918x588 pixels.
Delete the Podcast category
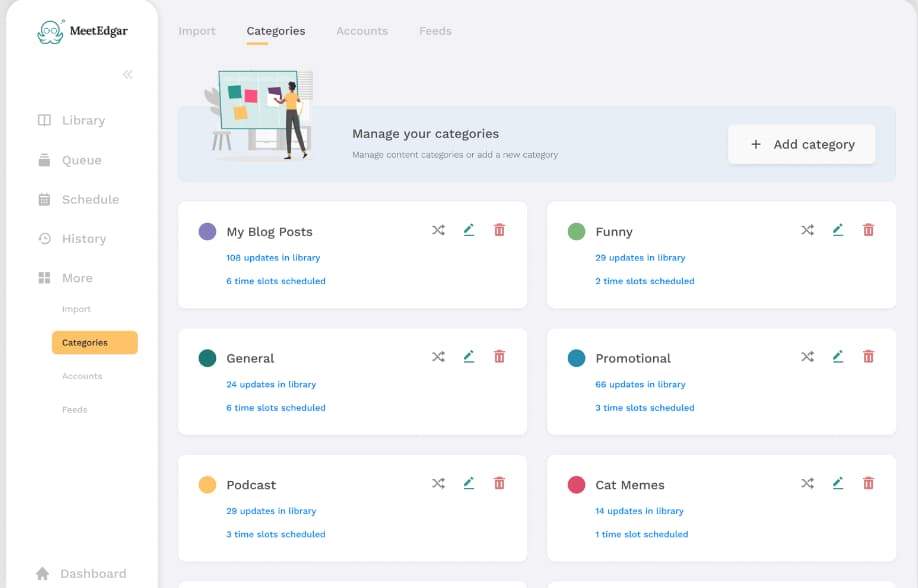point(499,482)
